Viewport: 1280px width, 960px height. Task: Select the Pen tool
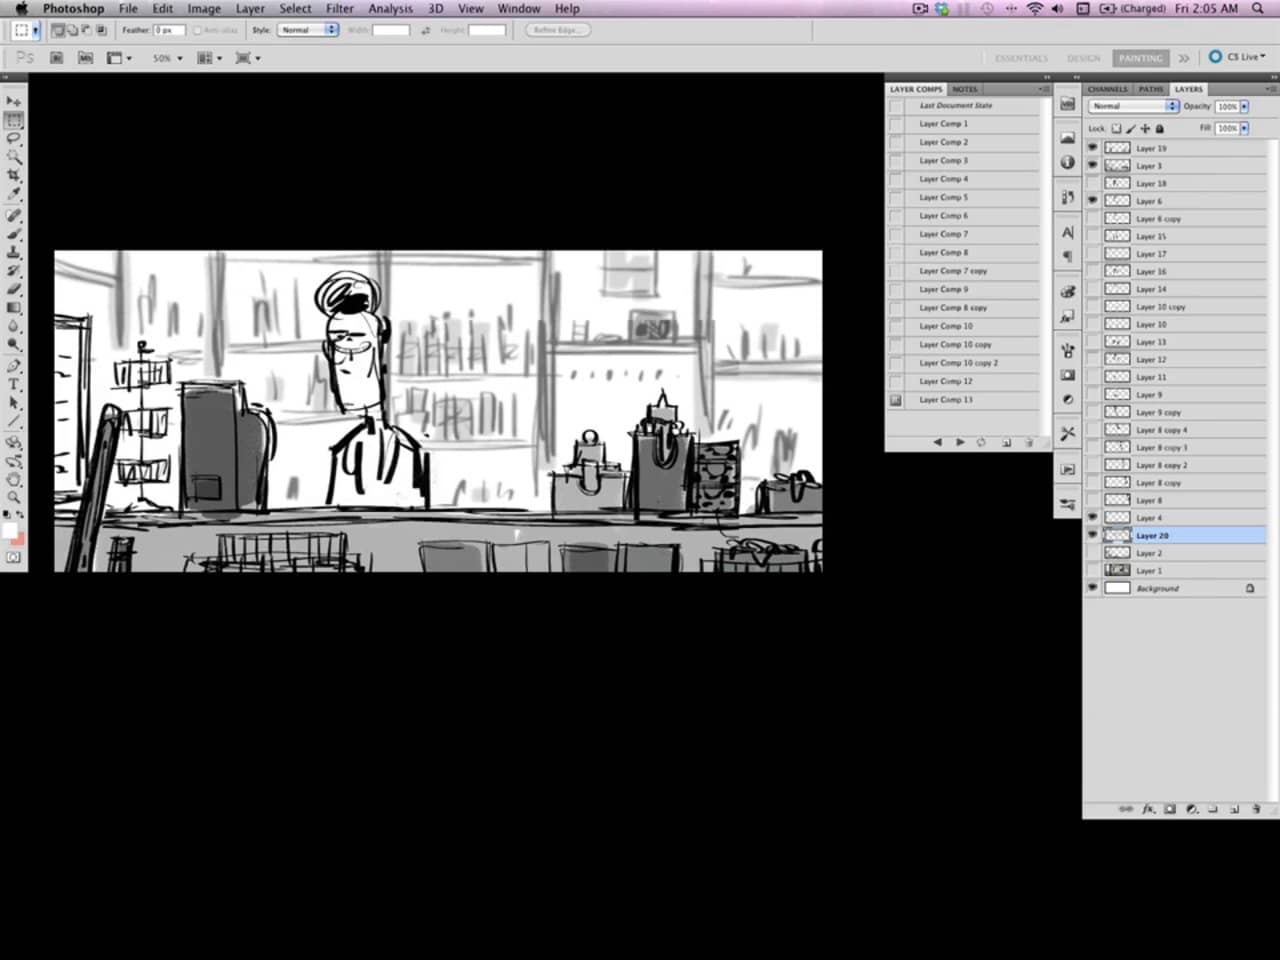[x=13, y=366]
